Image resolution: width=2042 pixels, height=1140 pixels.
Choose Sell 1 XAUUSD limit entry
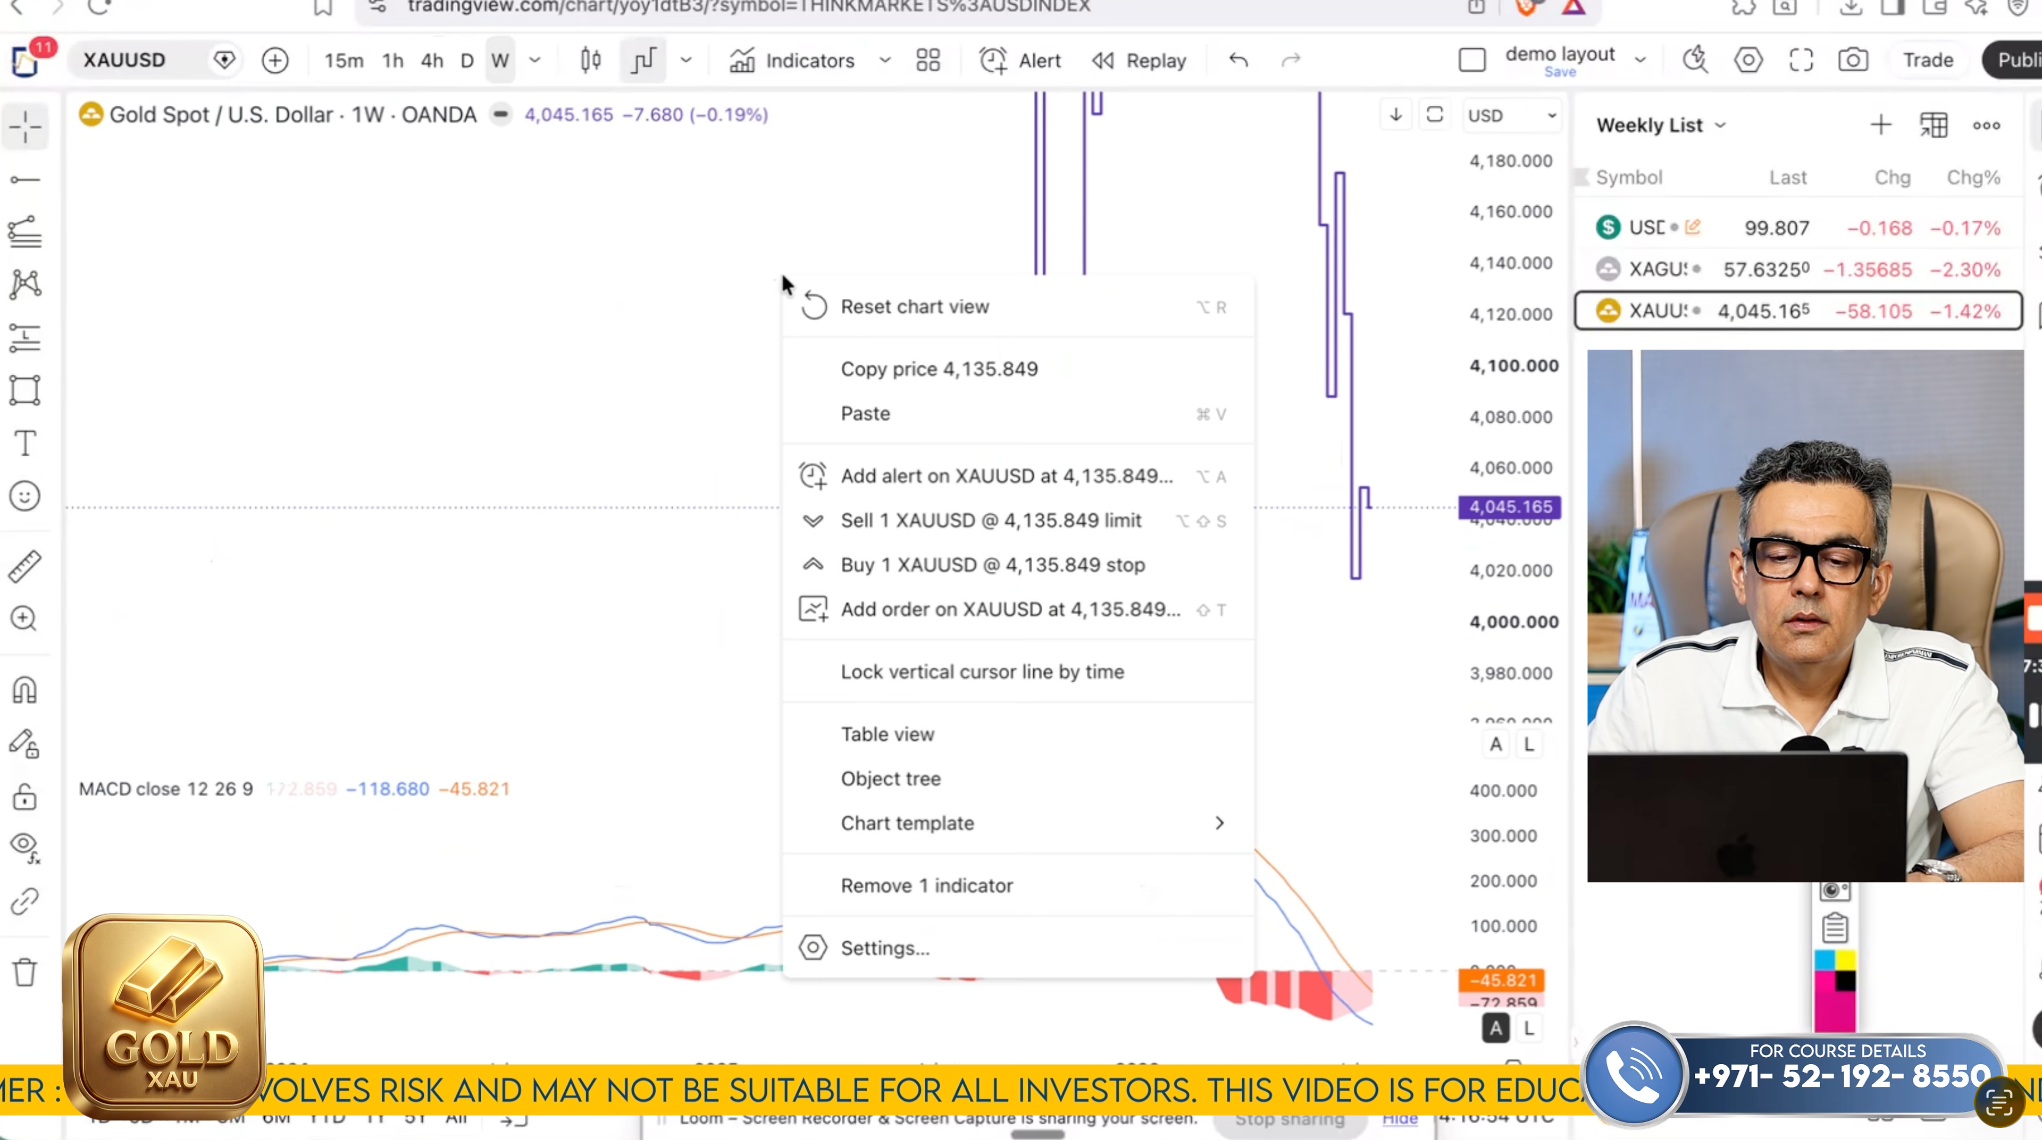pyautogui.click(x=1018, y=521)
